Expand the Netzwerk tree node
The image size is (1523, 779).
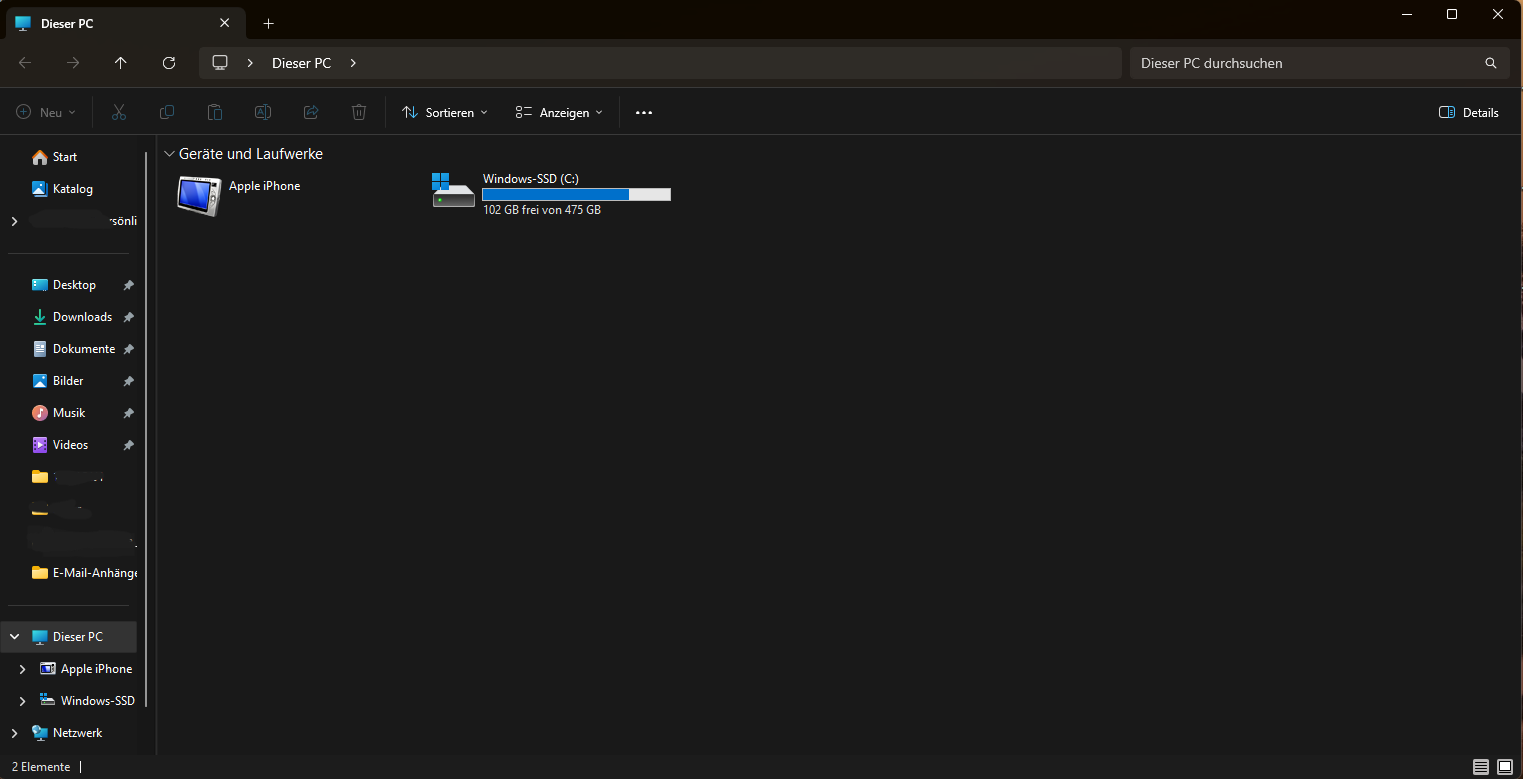[x=14, y=733]
